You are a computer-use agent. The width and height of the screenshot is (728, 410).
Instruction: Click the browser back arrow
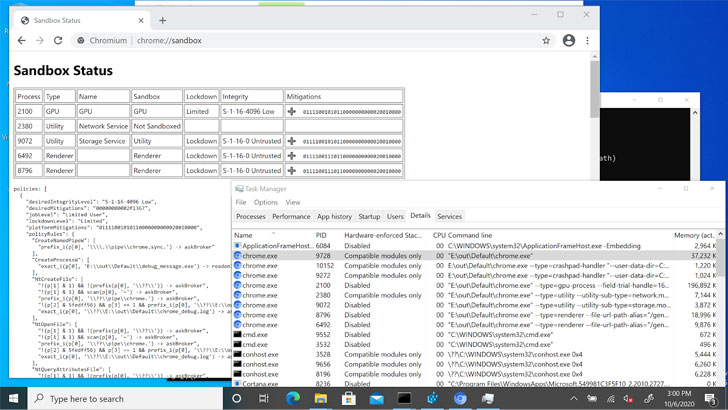(22, 41)
